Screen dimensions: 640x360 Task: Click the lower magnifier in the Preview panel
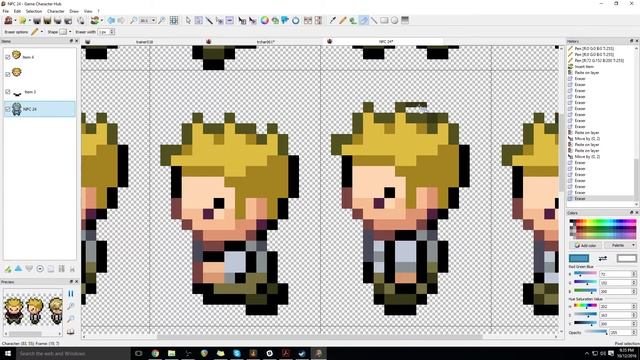(71, 319)
